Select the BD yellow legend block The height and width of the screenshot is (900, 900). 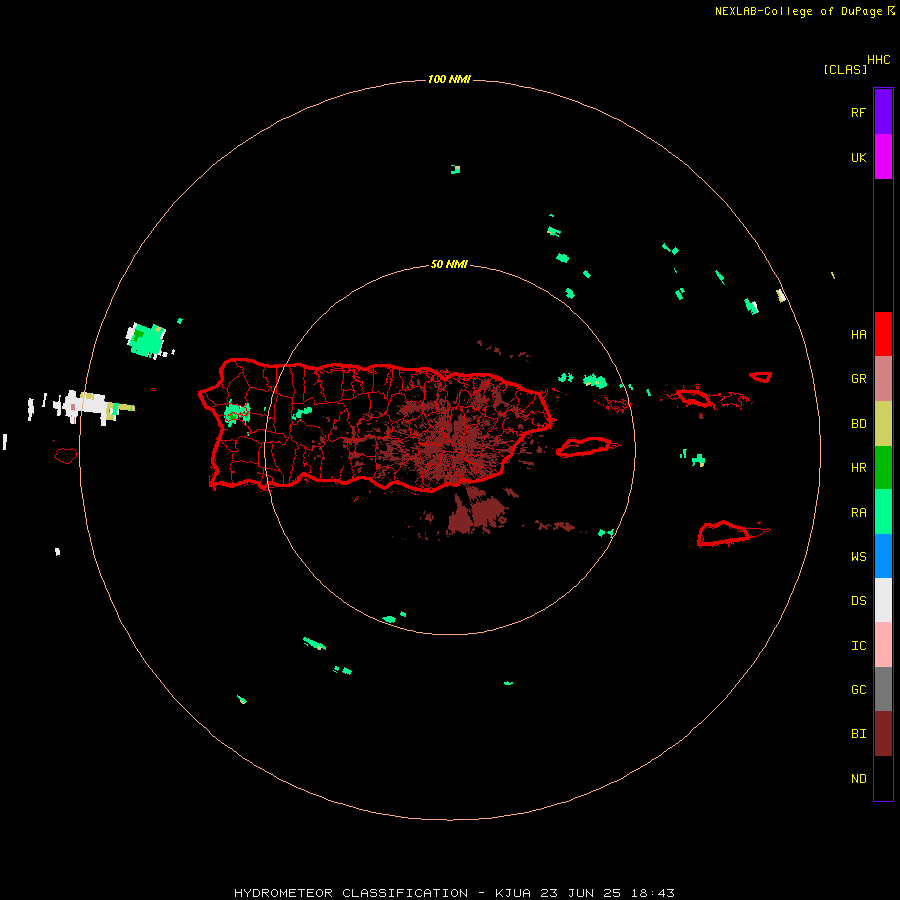[x=883, y=424]
